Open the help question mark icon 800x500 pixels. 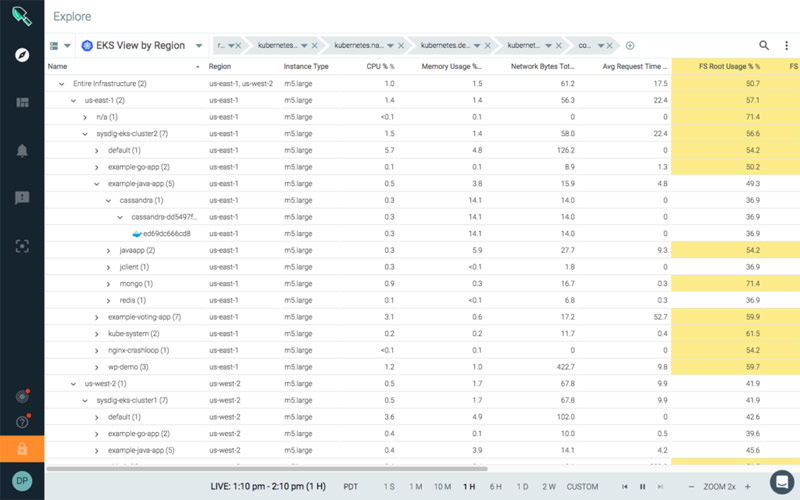tap(22, 422)
